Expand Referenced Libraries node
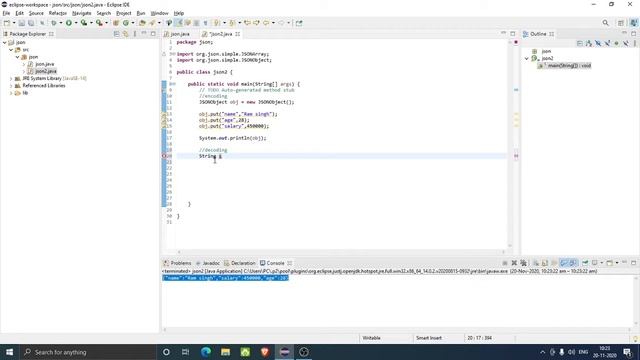The image size is (640, 360). point(11,86)
